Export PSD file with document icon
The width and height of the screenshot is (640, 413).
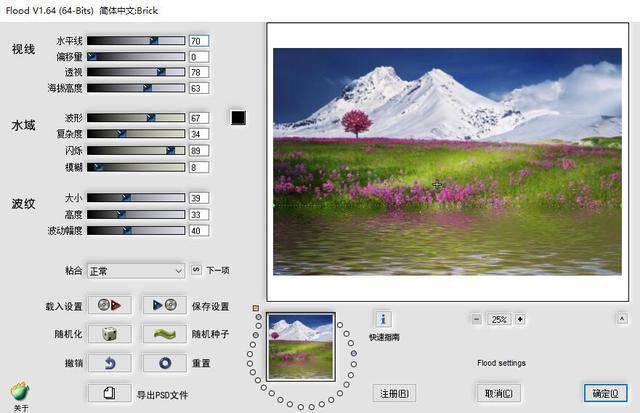(110, 393)
